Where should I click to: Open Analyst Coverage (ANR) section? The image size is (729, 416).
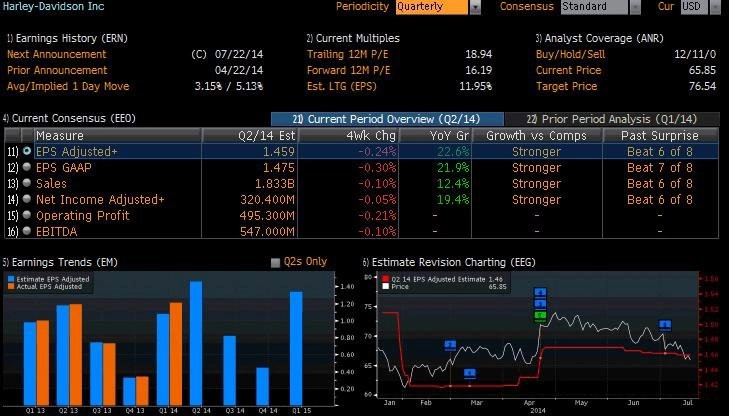pos(600,38)
